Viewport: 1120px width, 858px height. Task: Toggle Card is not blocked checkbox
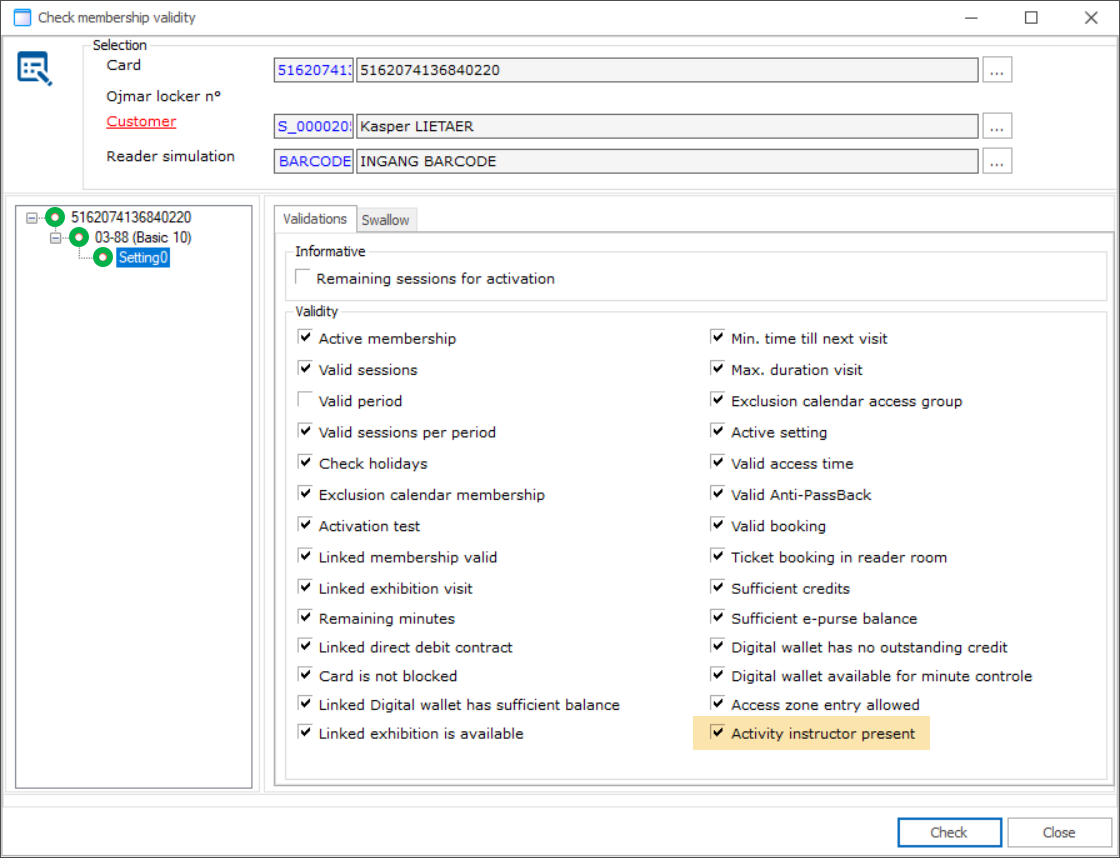(x=305, y=674)
